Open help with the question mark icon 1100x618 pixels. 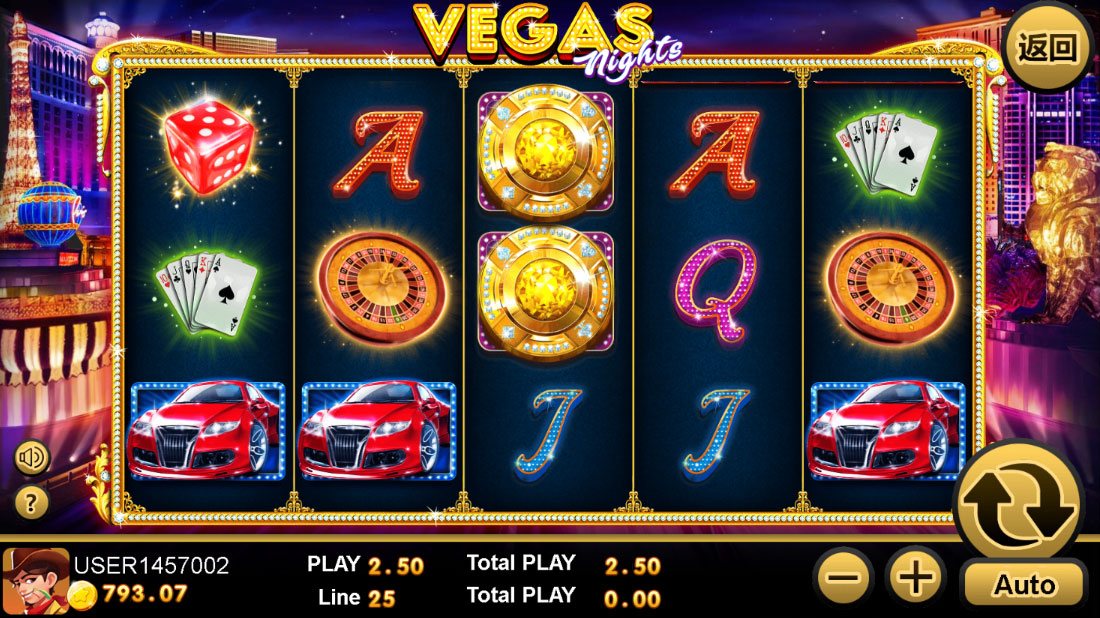point(32,503)
